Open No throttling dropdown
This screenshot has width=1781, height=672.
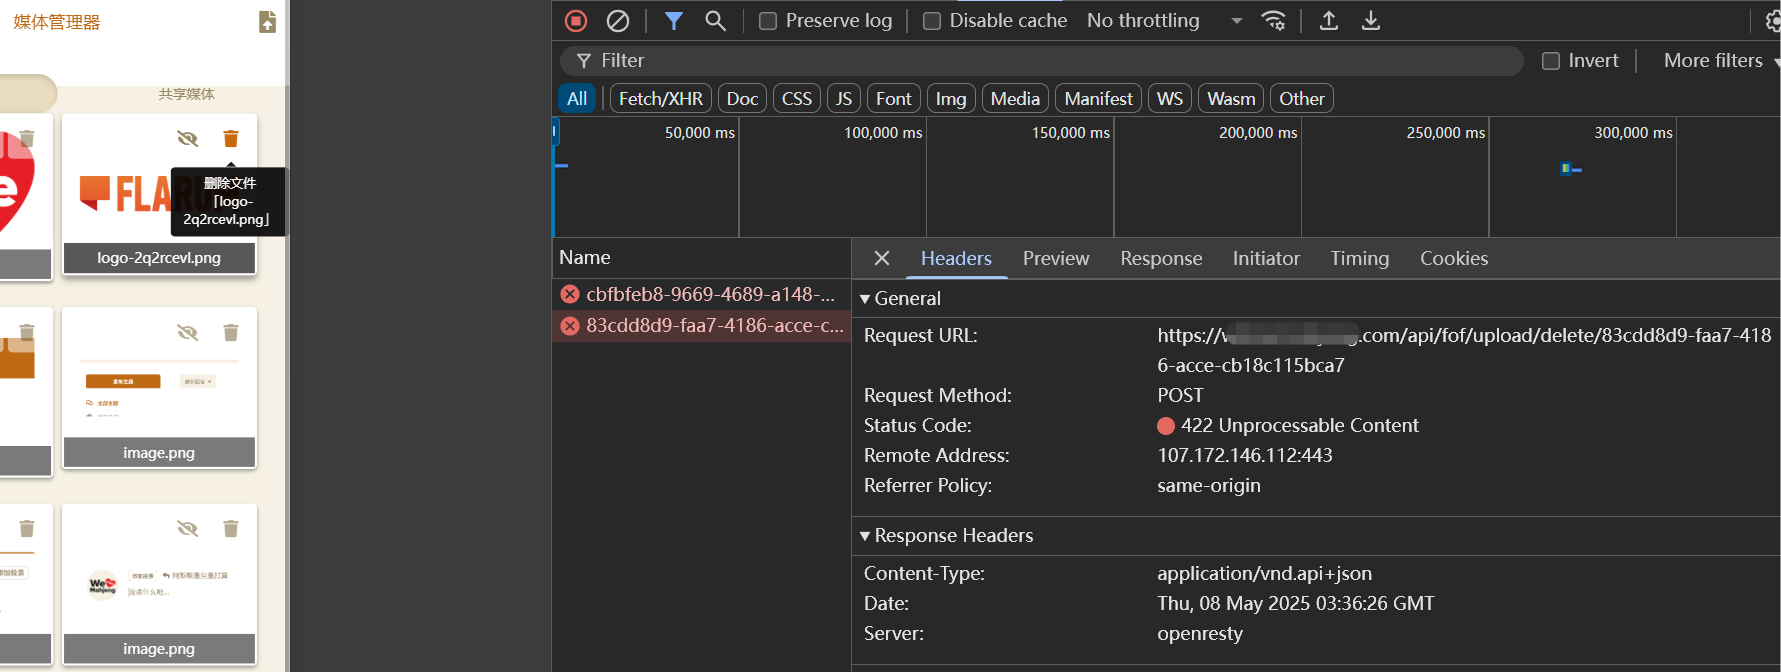pos(1165,21)
